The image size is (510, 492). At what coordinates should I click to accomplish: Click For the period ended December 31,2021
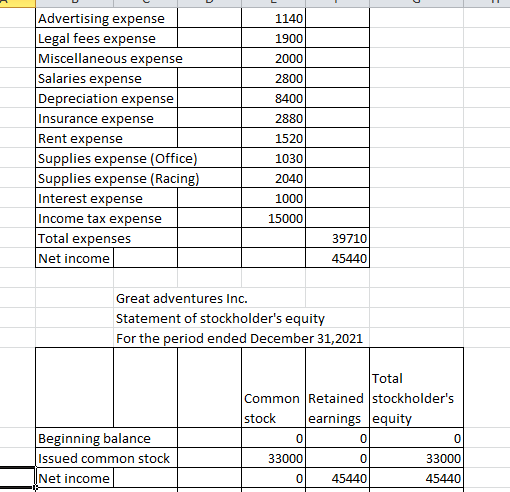pyautogui.click(x=239, y=338)
